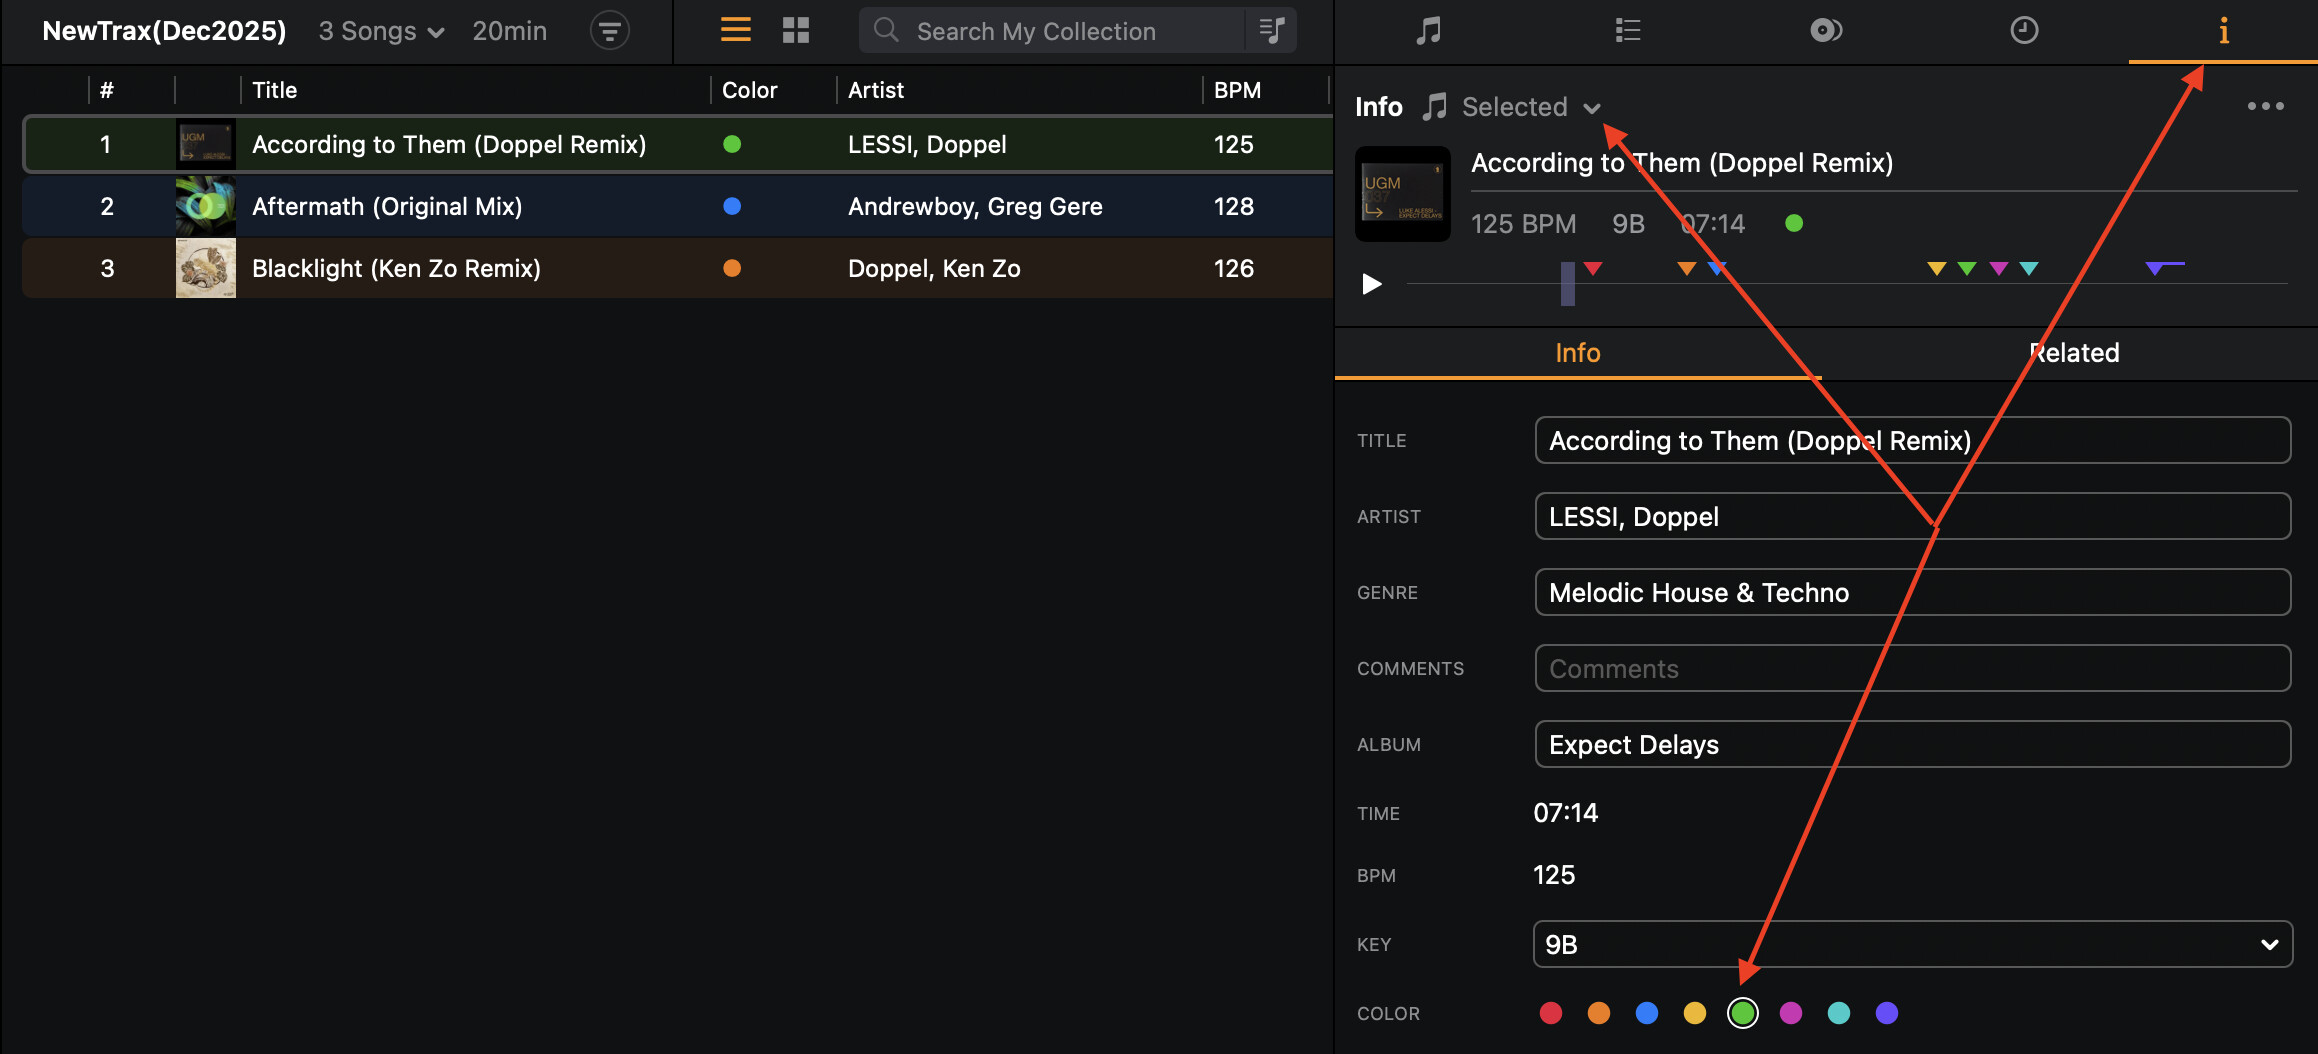Switch to grid view layout
This screenshot has width=2318, height=1054.
(795, 30)
